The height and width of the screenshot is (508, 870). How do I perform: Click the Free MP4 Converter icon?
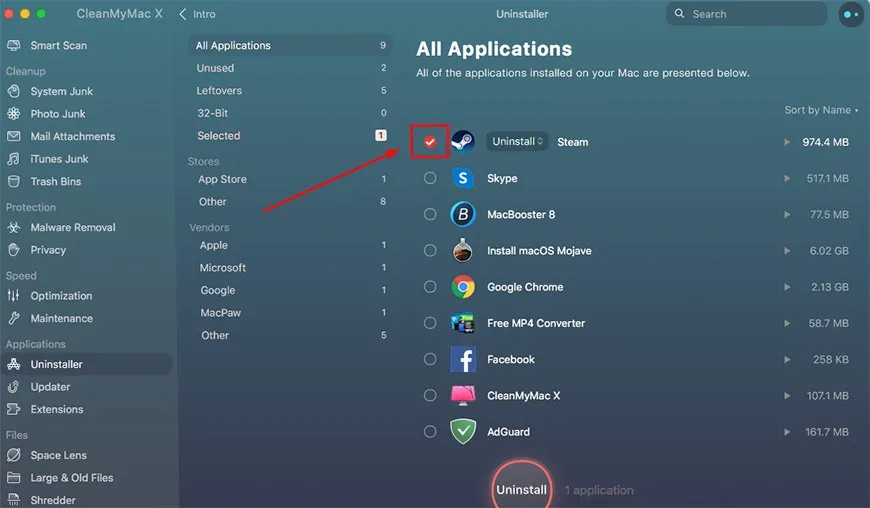[x=463, y=323]
